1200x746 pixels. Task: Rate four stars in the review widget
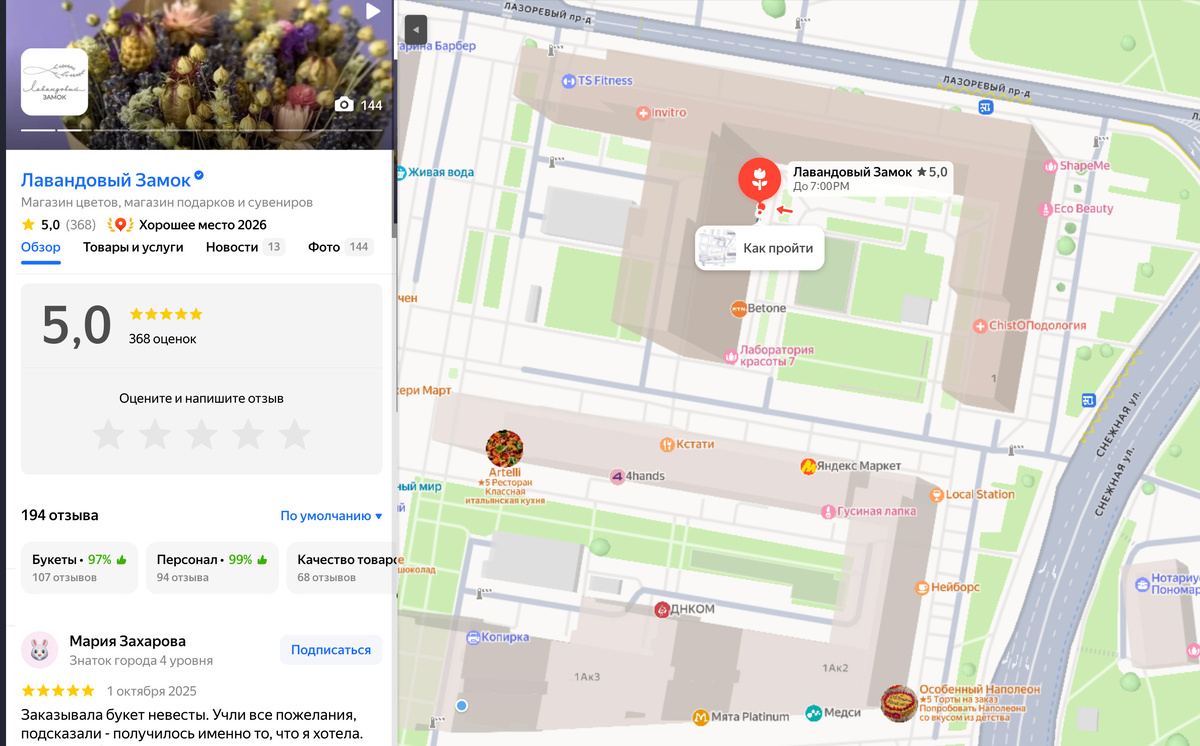pos(248,434)
